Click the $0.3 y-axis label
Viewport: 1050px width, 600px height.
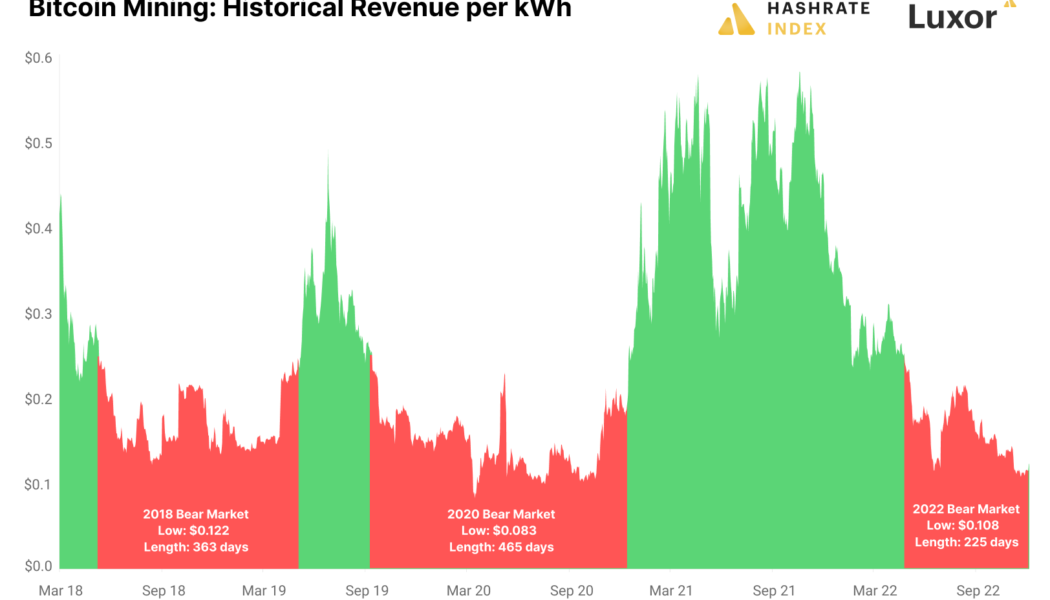coord(39,314)
